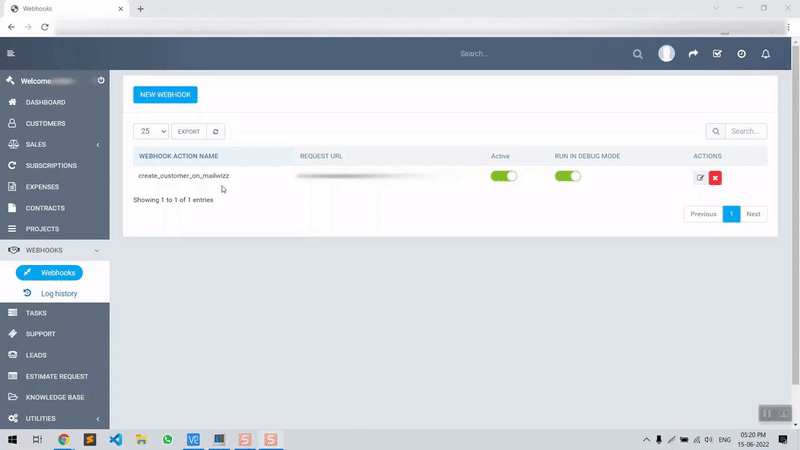Collapse sidebar with hamburger menu icon
The width and height of the screenshot is (800, 450).
(11, 54)
